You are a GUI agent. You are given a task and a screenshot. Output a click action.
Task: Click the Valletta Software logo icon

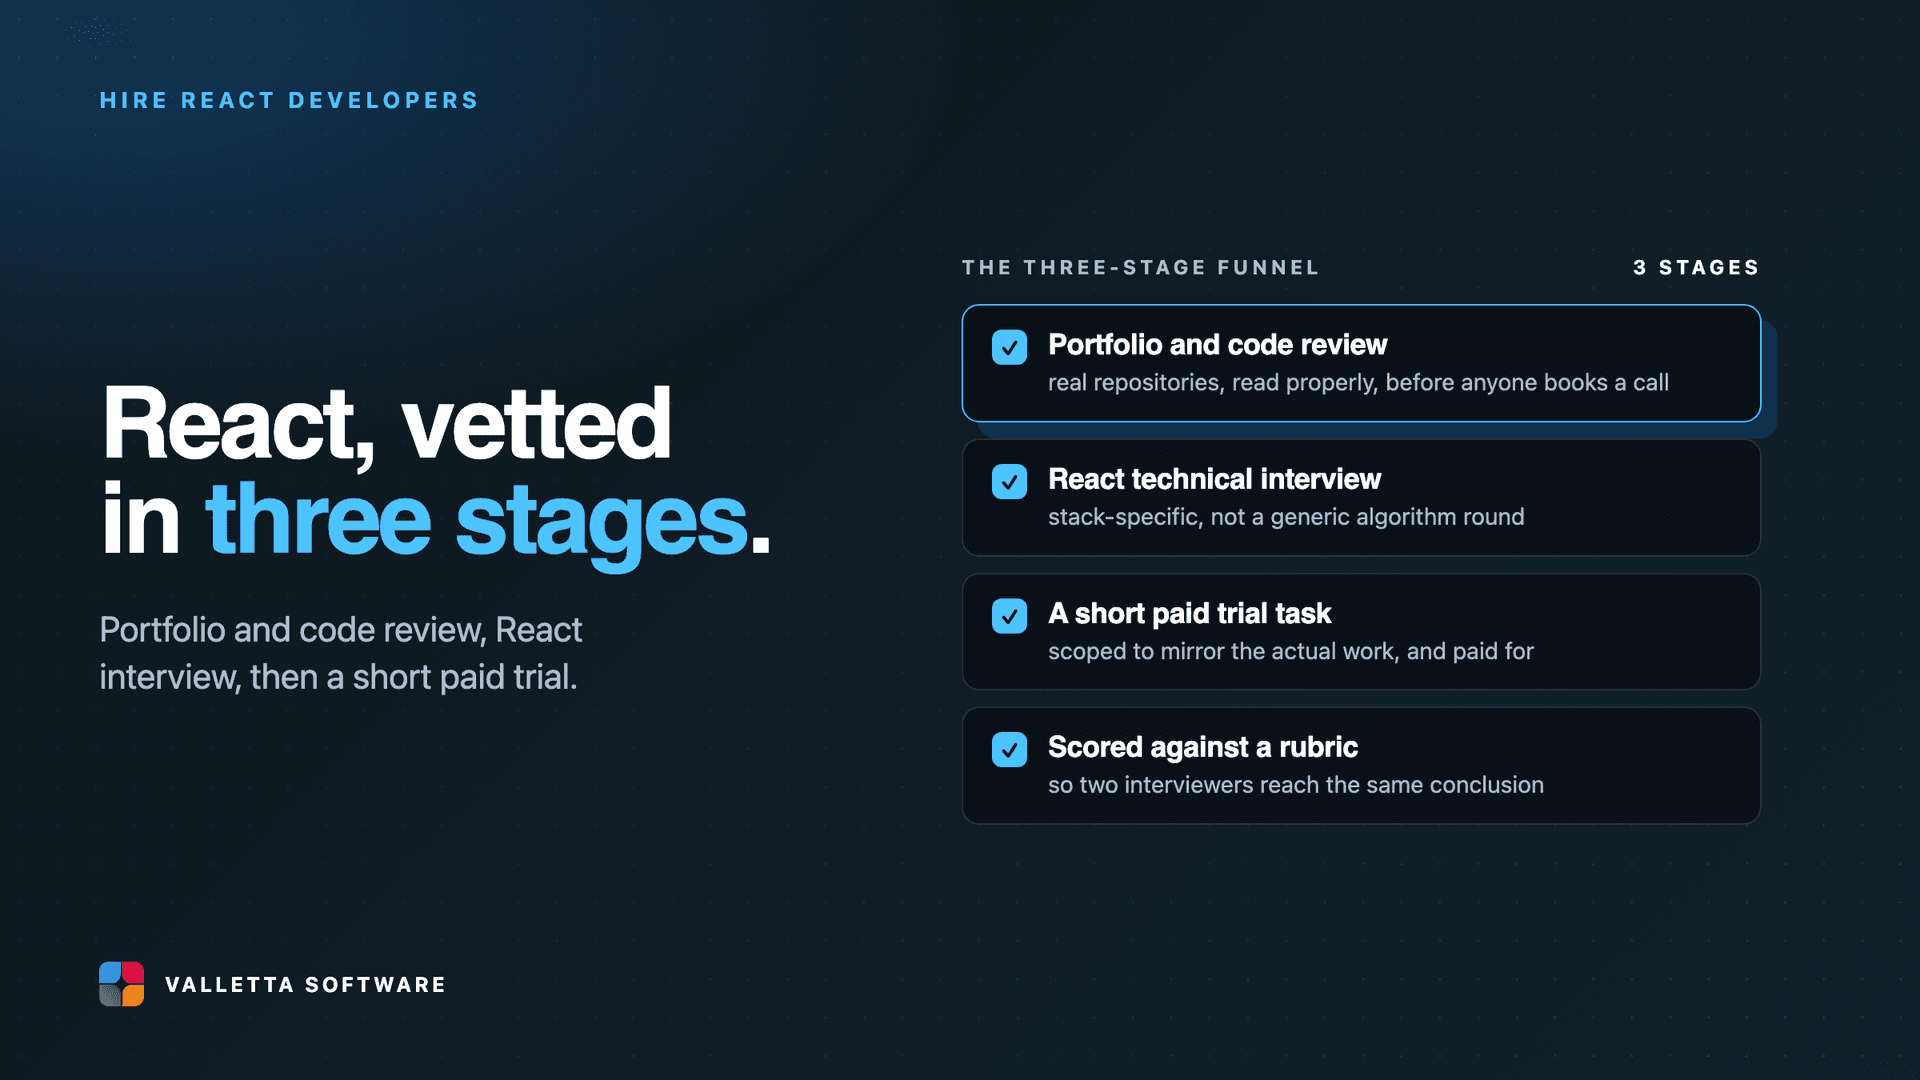(121, 984)
